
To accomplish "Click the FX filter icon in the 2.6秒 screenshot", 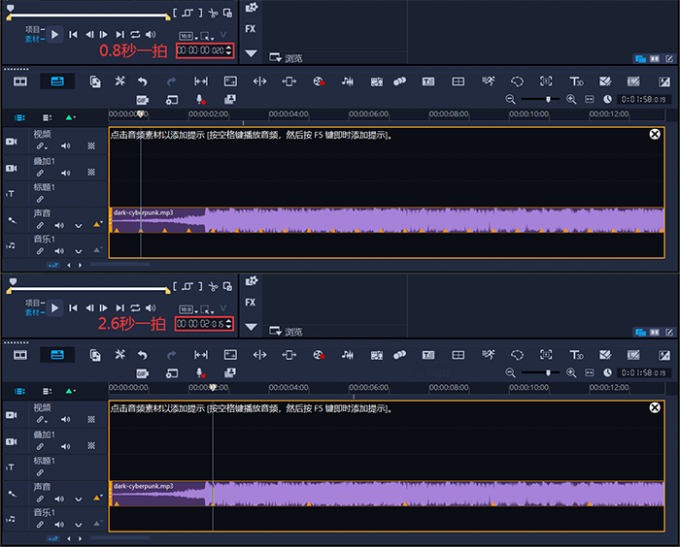I will 250,302.
